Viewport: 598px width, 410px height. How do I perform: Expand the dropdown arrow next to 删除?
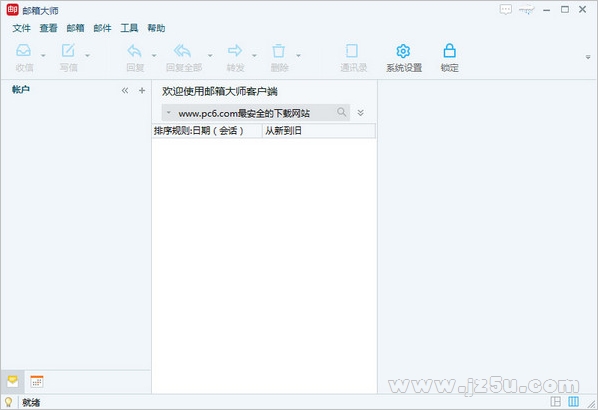pos(298,56)
